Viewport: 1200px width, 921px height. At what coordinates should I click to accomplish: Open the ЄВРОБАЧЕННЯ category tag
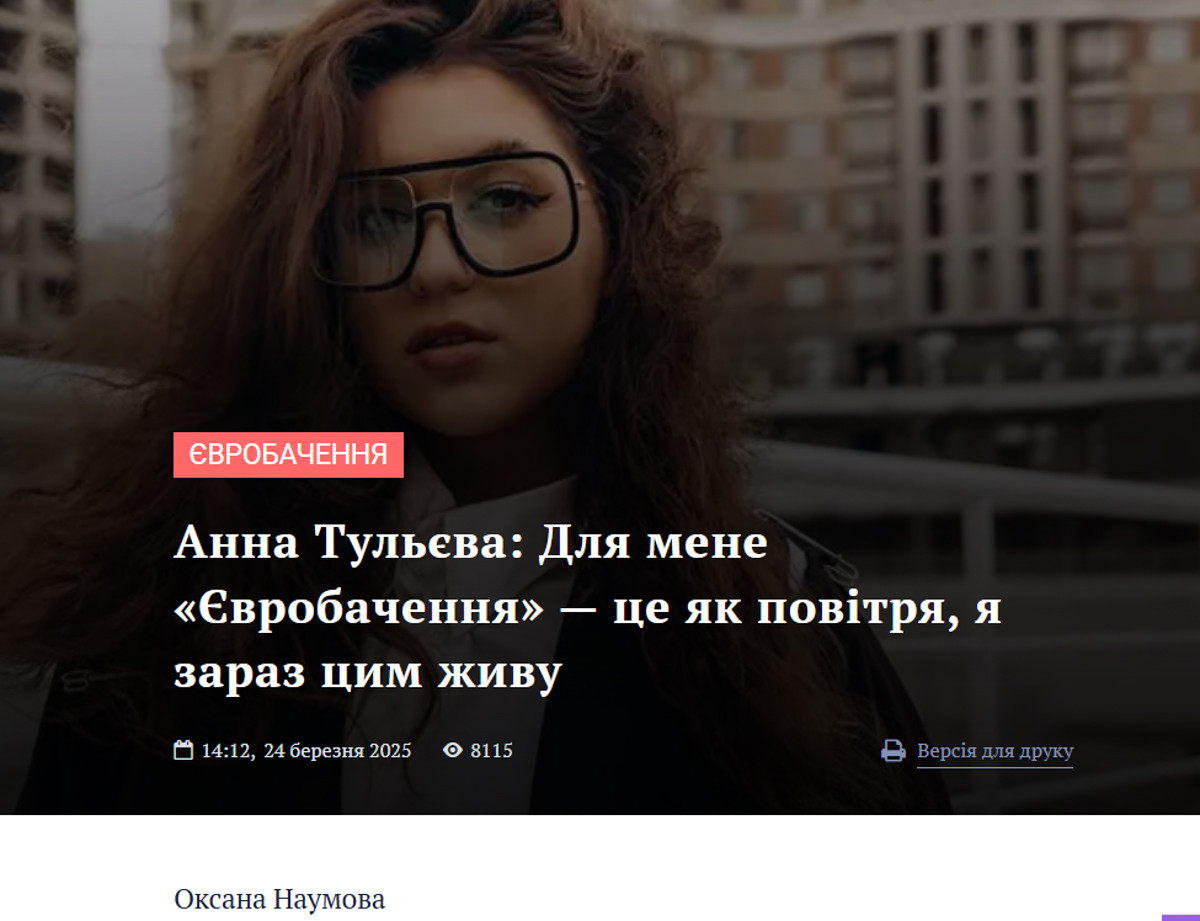point(289,455)
